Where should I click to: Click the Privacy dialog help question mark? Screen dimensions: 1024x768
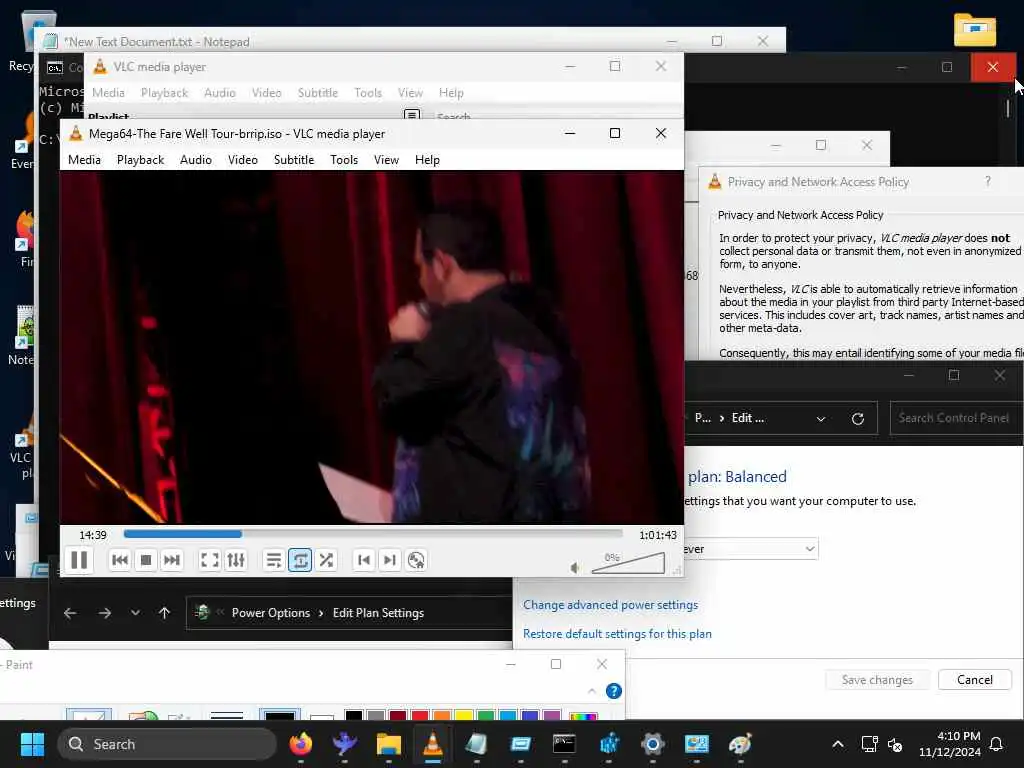987,182
